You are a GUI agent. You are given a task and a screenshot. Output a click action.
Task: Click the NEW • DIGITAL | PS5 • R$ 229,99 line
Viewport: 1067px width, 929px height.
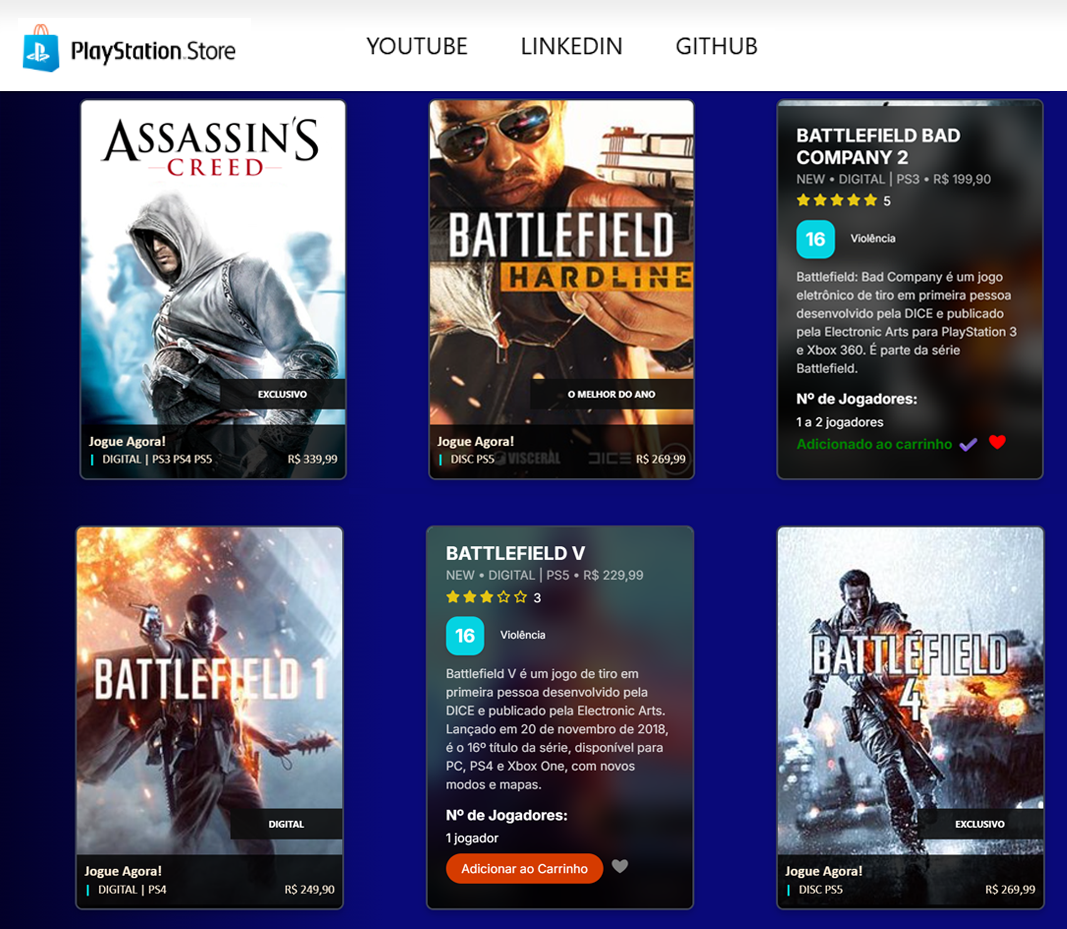pos(544,575)
